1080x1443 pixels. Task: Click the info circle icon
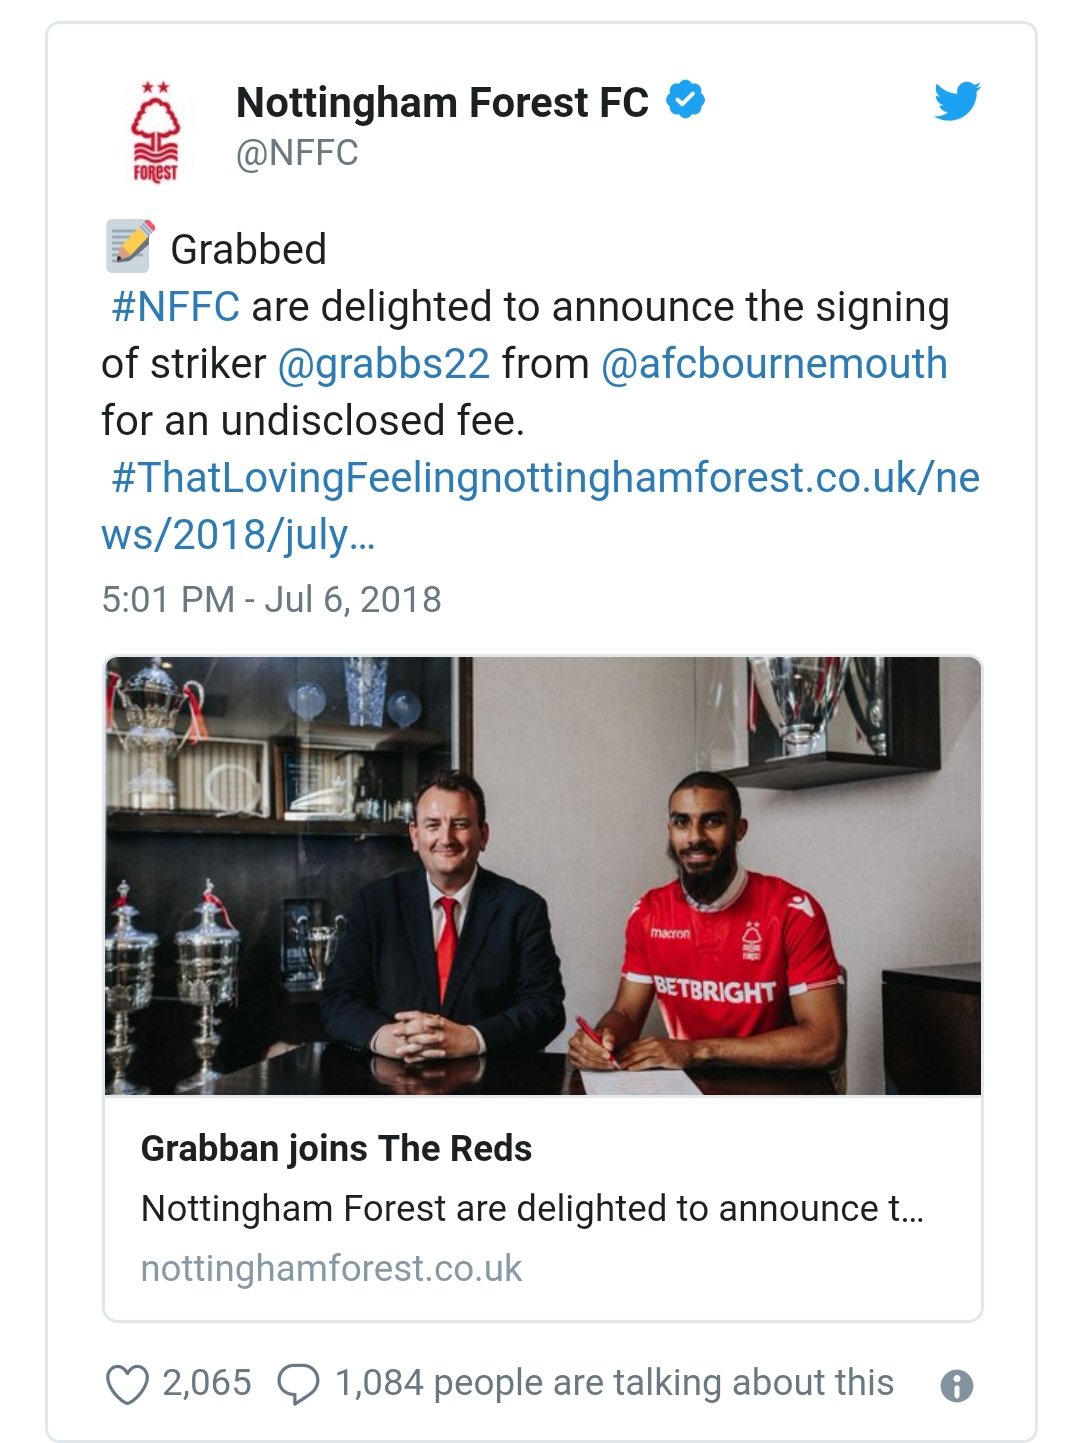[x=957, y=1386]
